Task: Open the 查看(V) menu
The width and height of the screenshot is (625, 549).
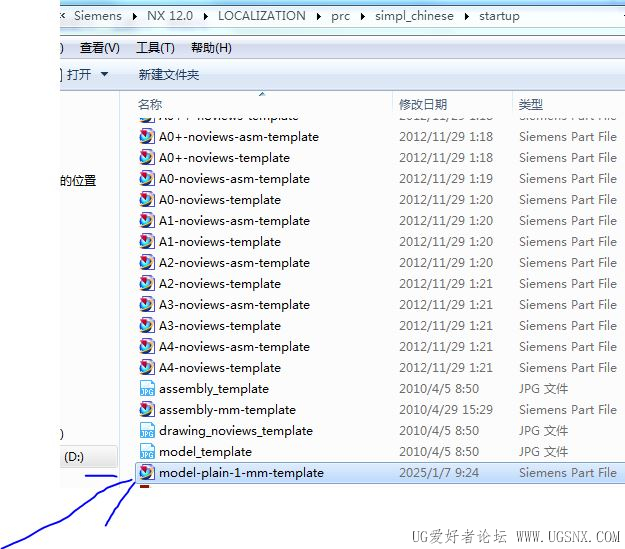Action: (100, 48)
